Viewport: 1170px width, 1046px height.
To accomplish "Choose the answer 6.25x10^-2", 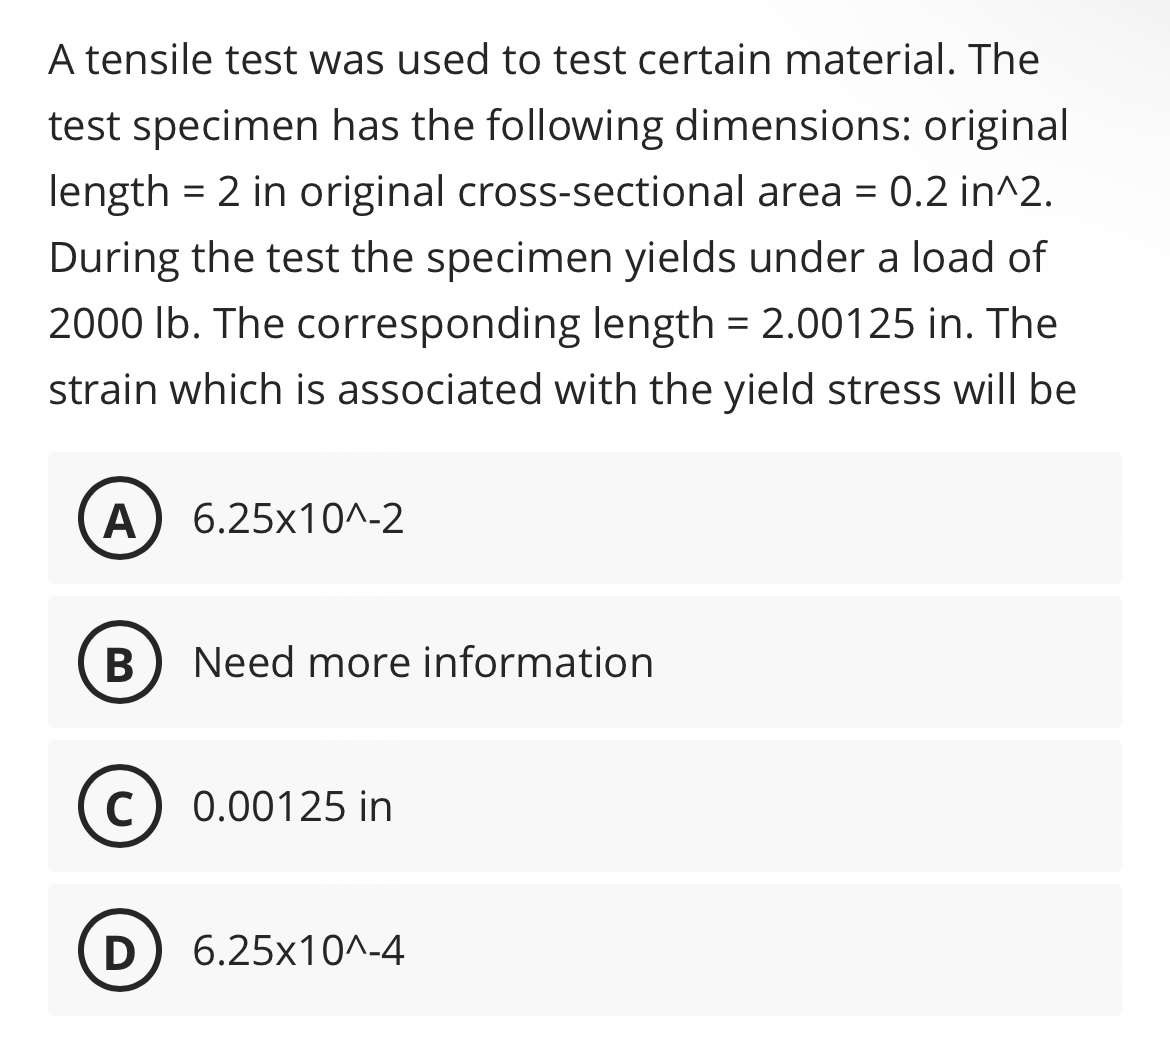I will pos(298,518).
